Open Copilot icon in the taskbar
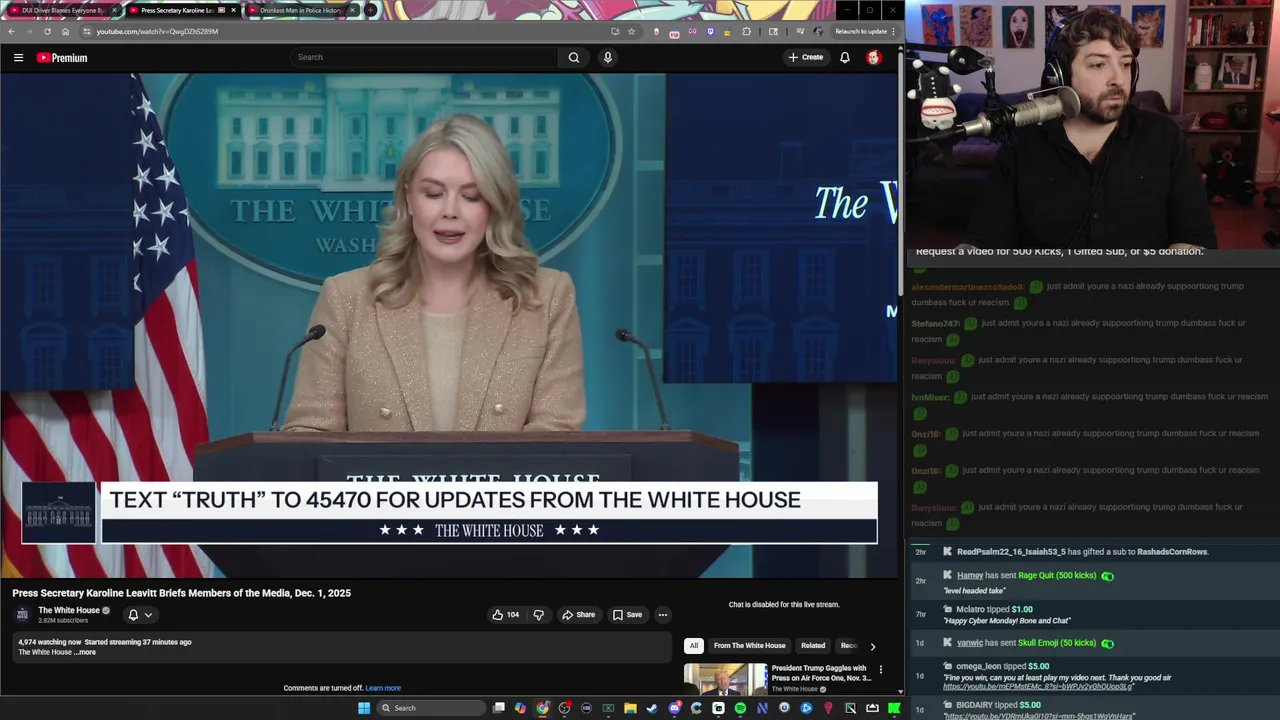 click(520, 708)
